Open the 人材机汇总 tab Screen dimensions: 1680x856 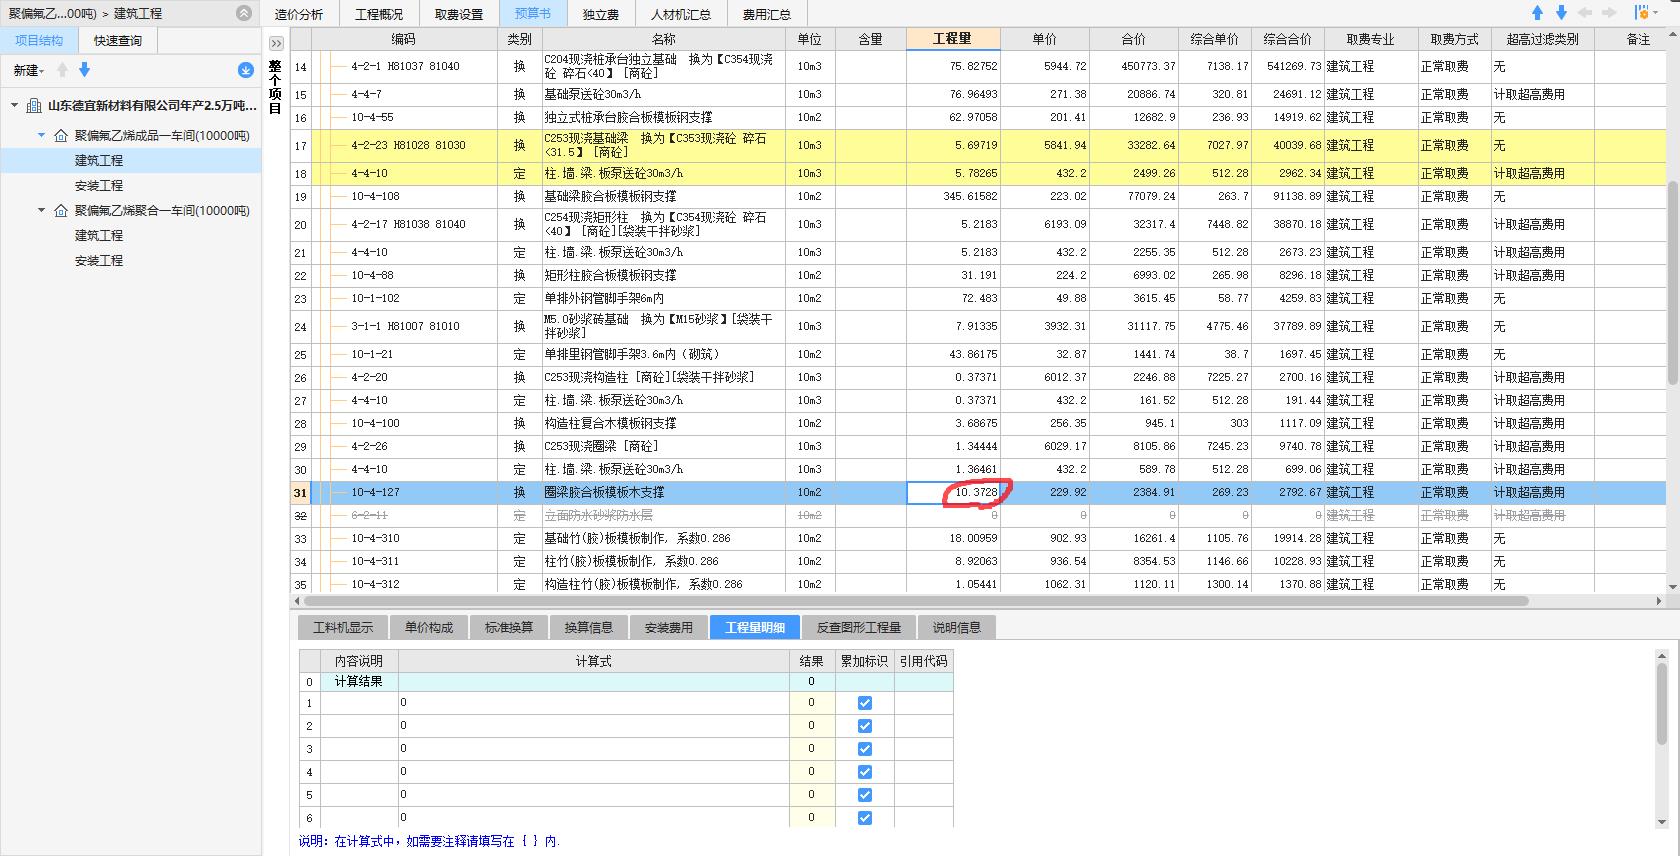[x=681, y=14]
